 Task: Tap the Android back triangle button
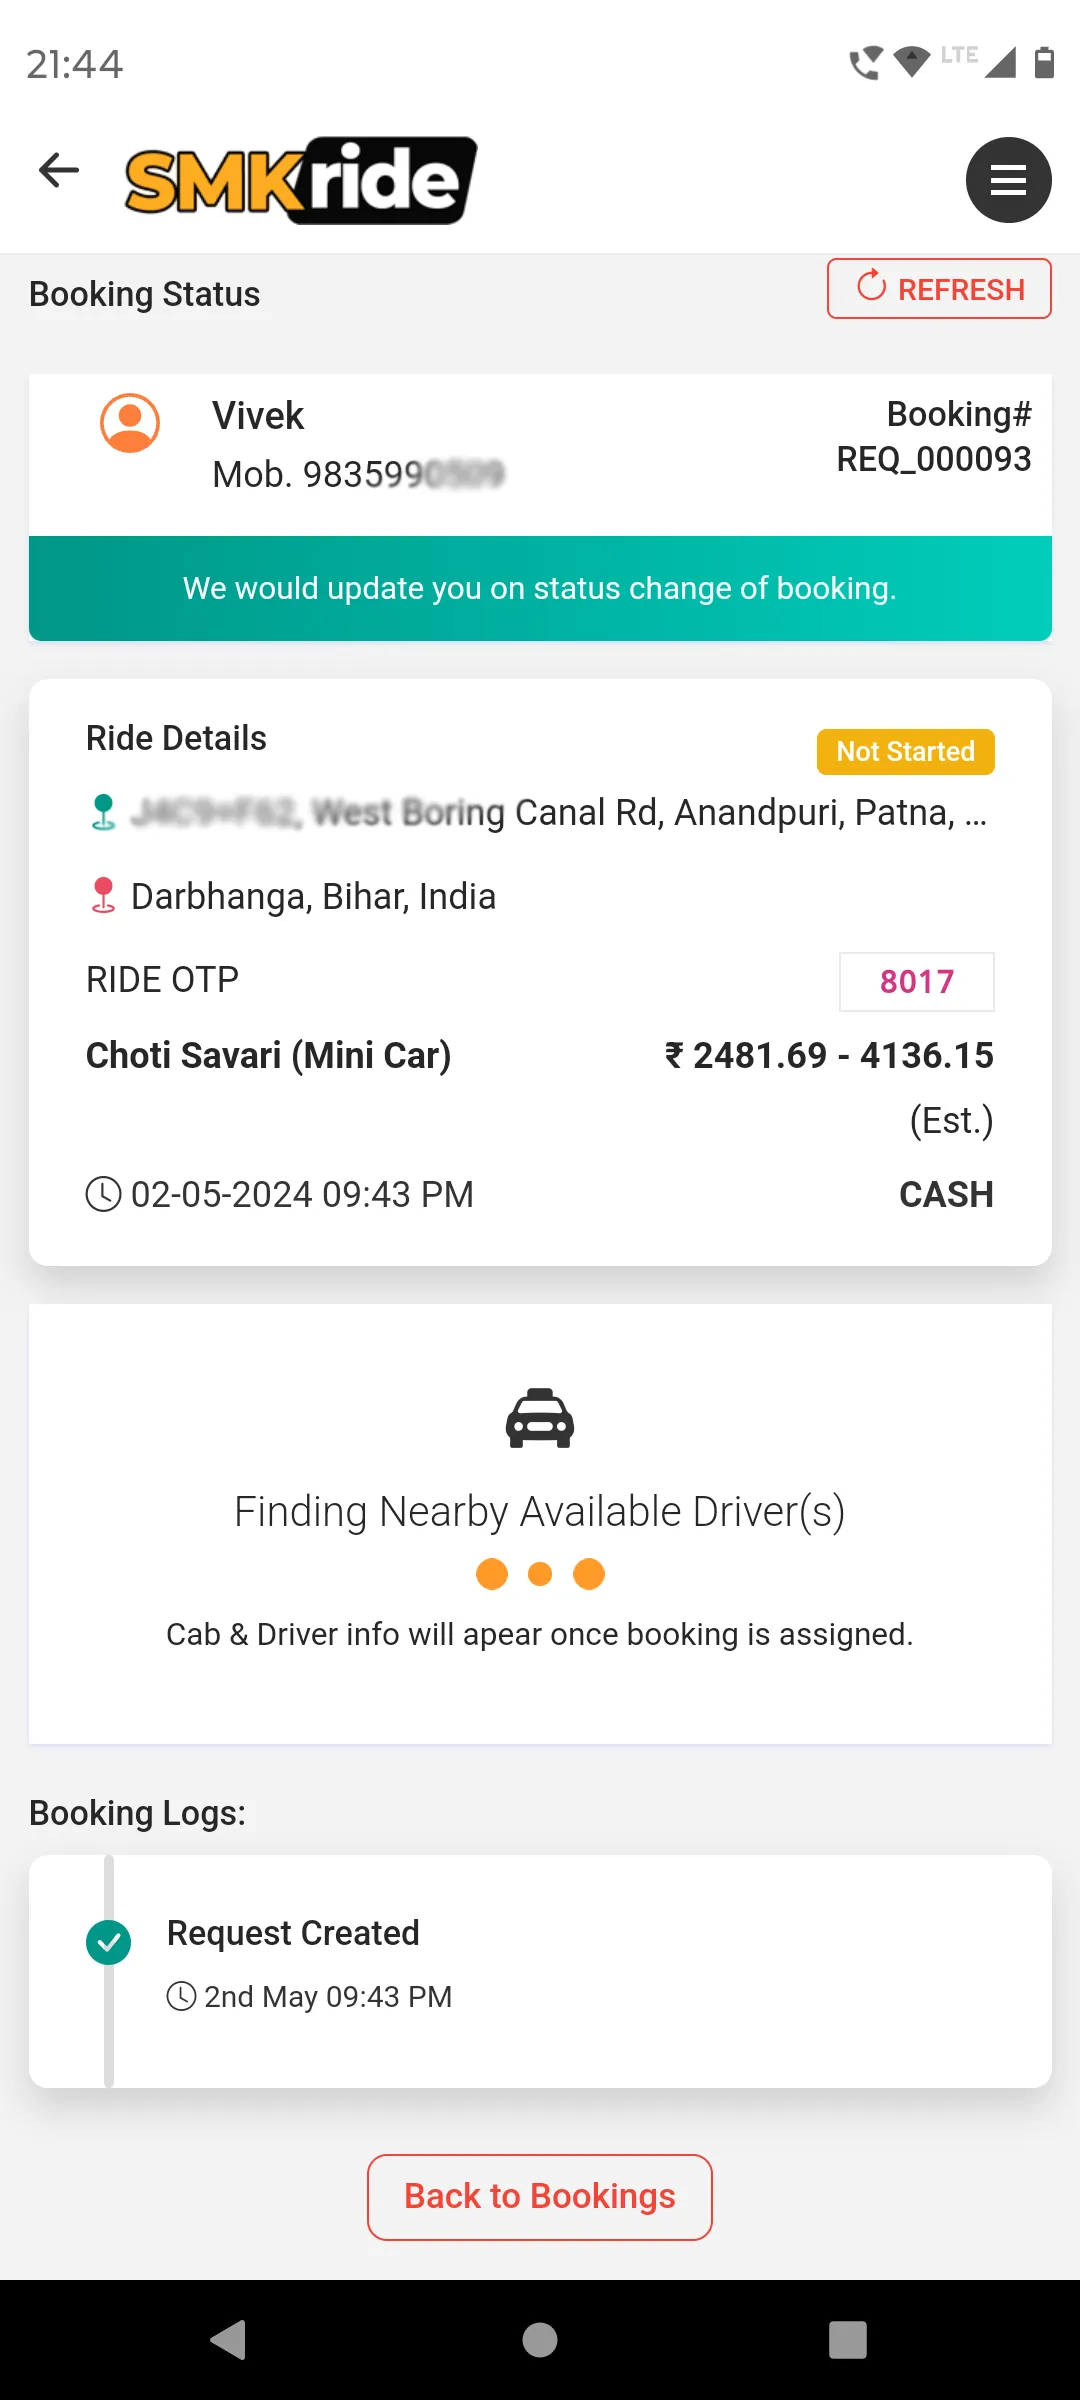229,2340
